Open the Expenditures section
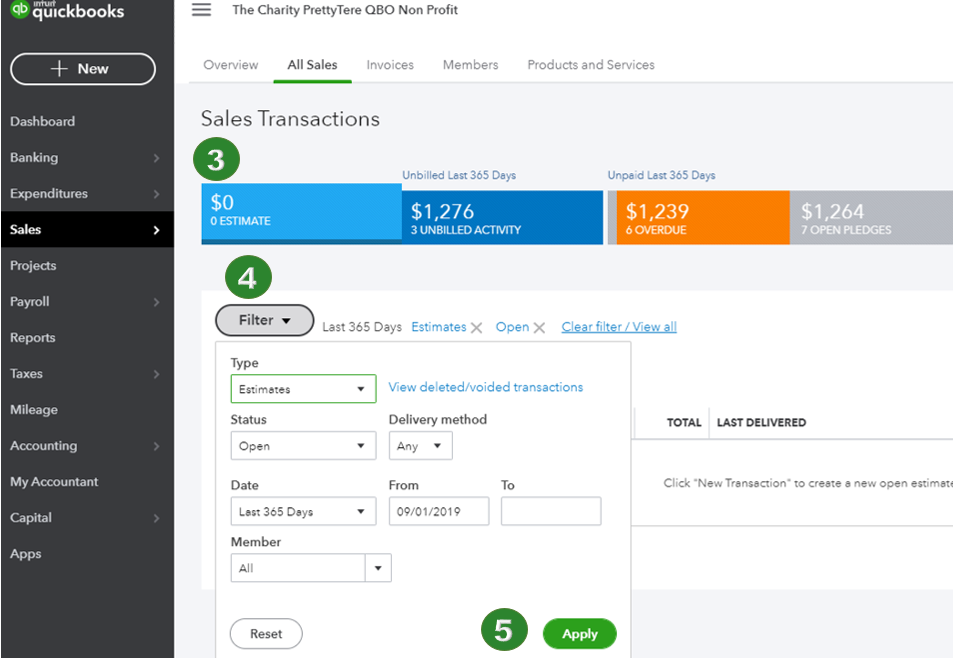Image resolution: width=953 pixels, height=661 pixels. tap(49, 193)
